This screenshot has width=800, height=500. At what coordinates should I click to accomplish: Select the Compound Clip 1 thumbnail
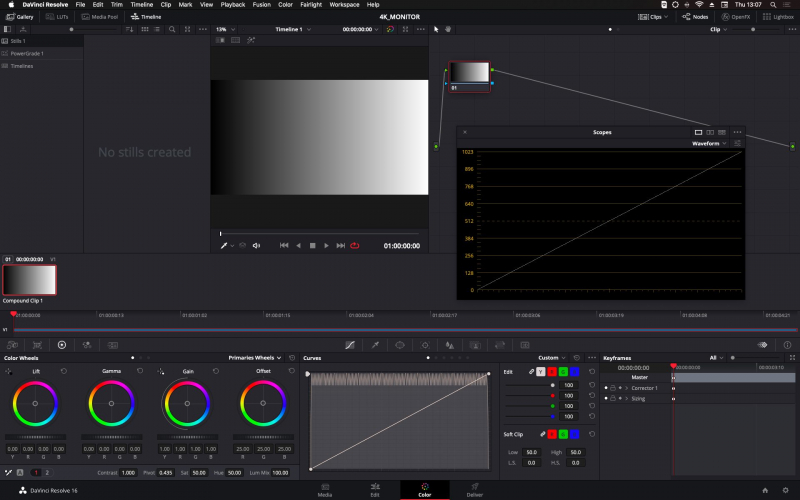tap(29, 279)
